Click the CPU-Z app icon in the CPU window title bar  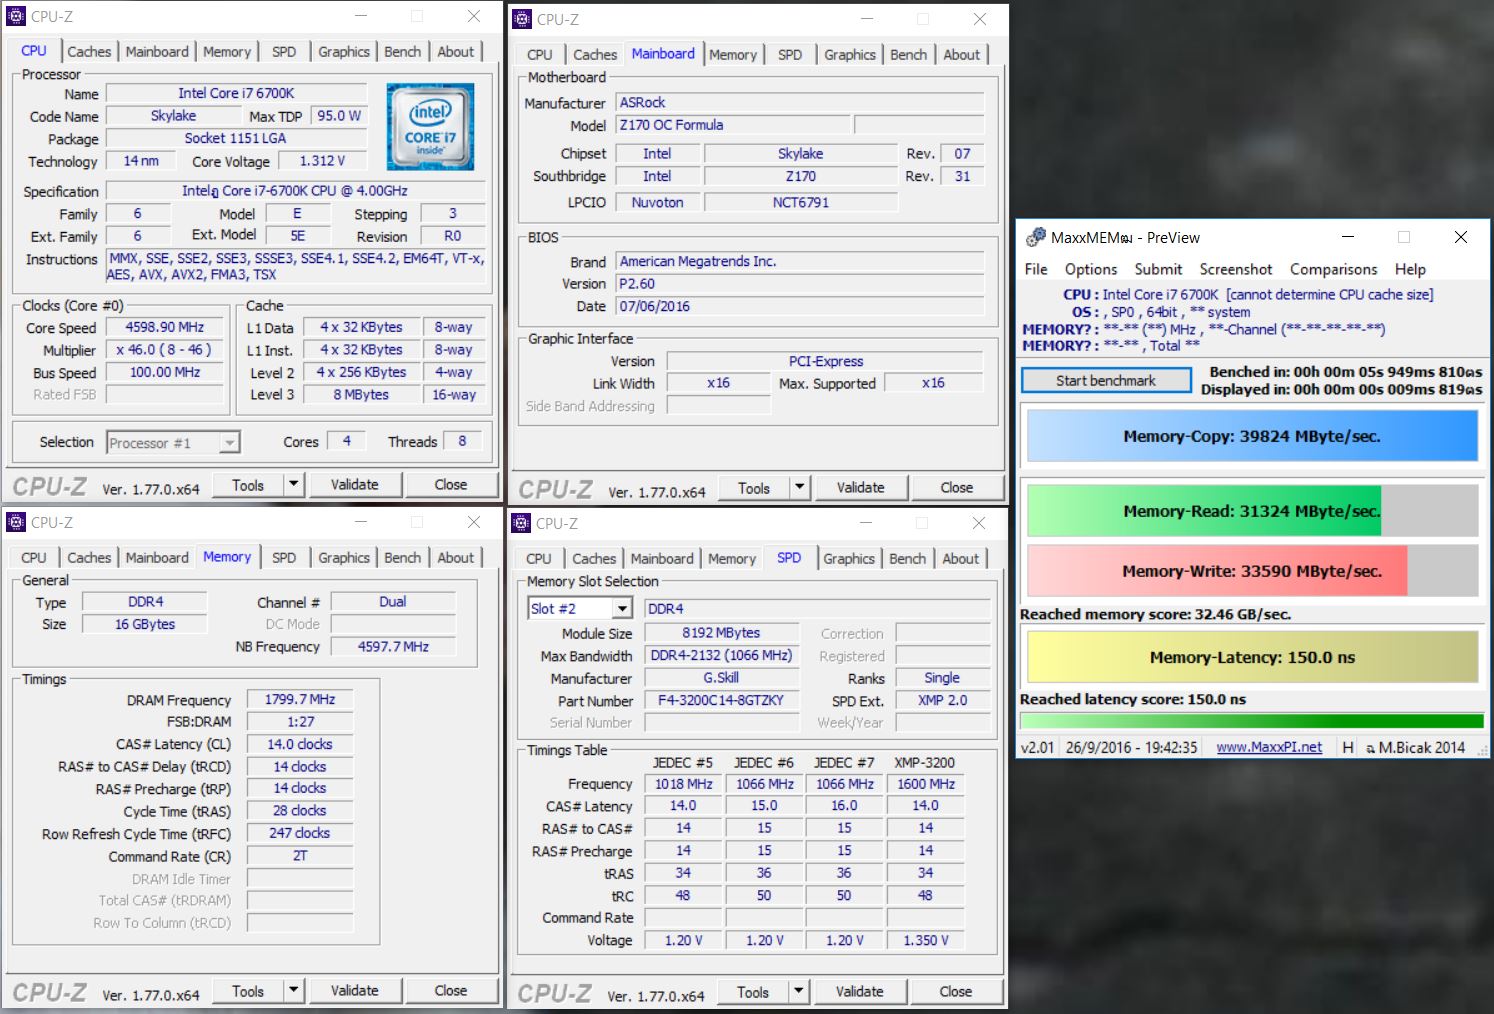[16, 16]
